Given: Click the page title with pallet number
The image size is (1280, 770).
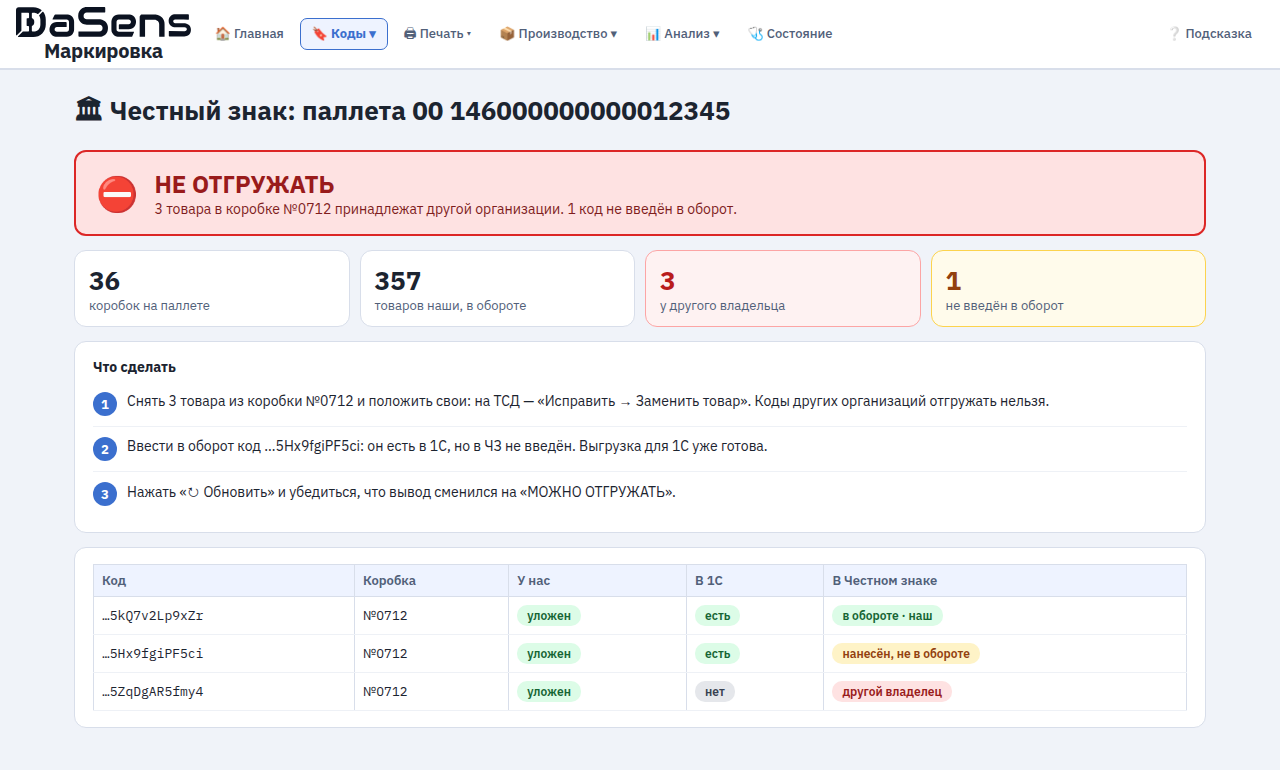Looking at the screenshot, I should [403, 110].
